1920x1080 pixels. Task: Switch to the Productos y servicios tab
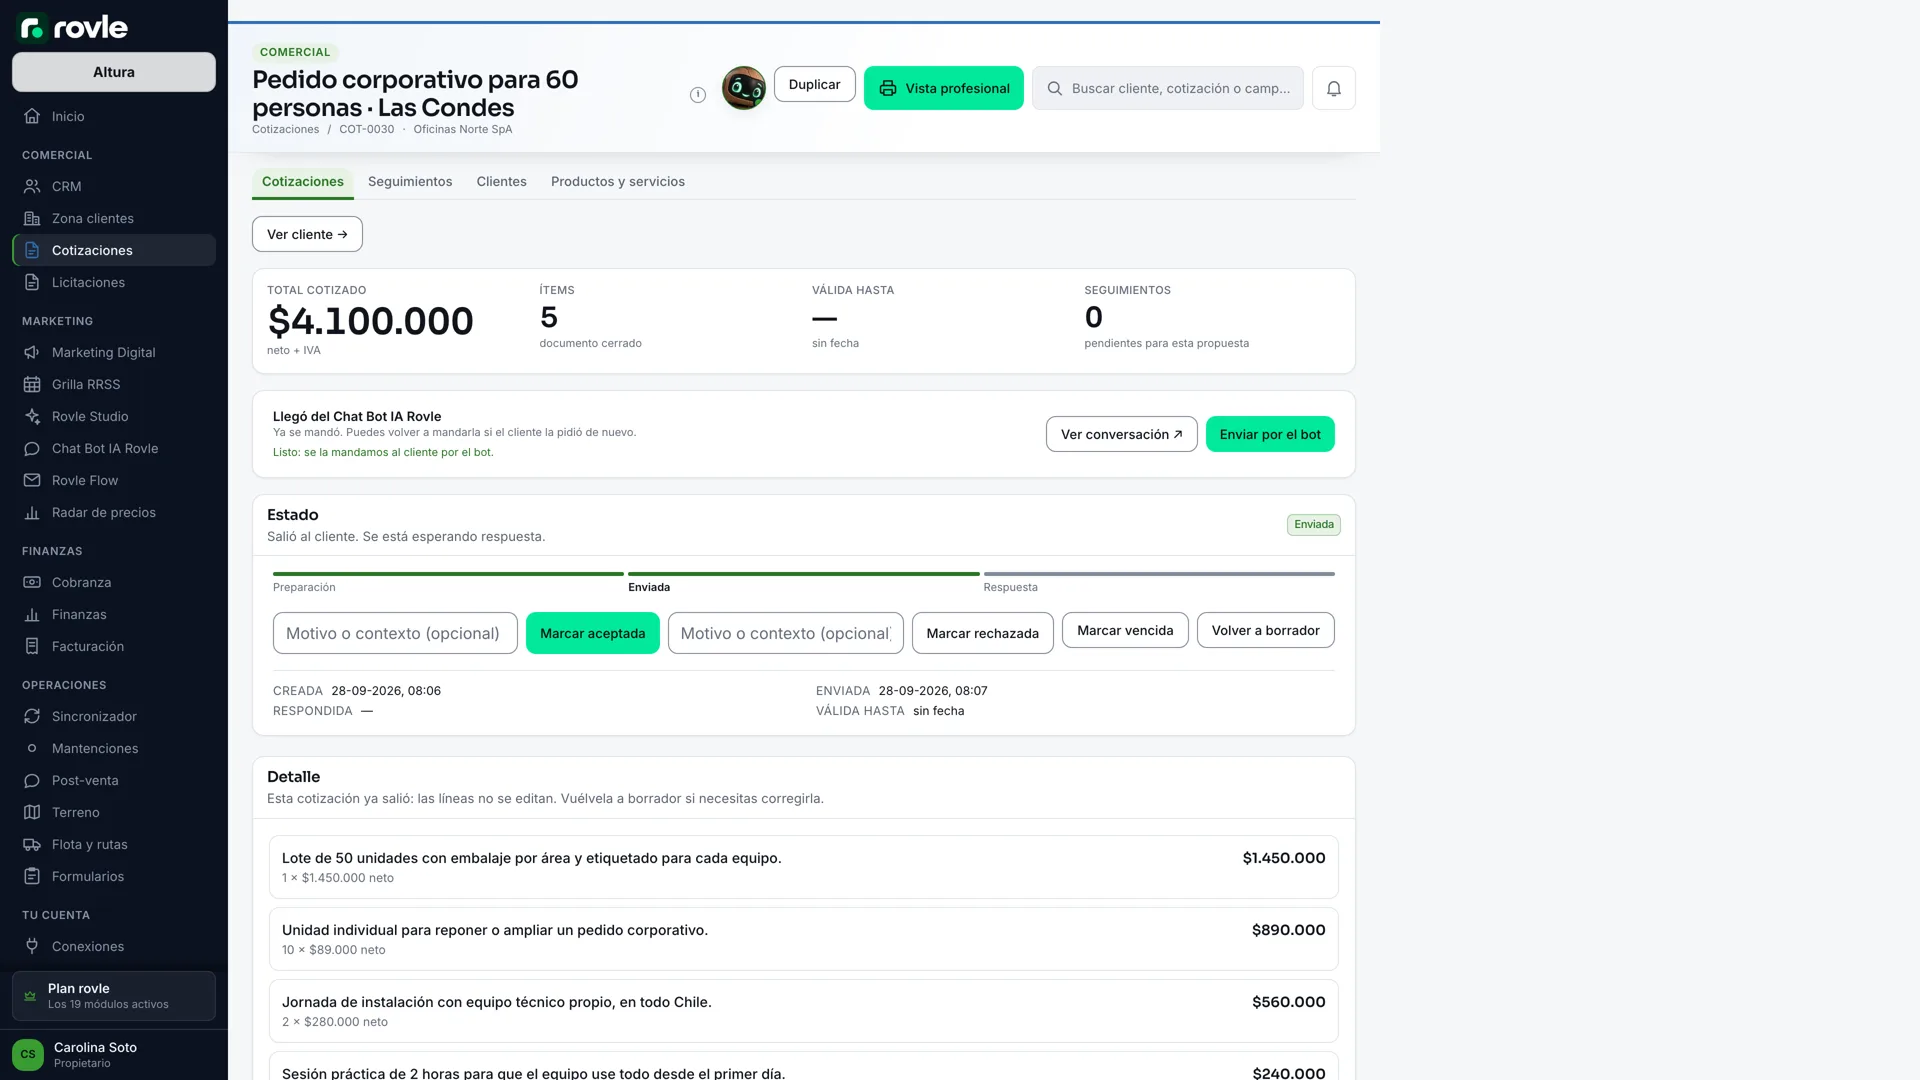pos(618,181)
